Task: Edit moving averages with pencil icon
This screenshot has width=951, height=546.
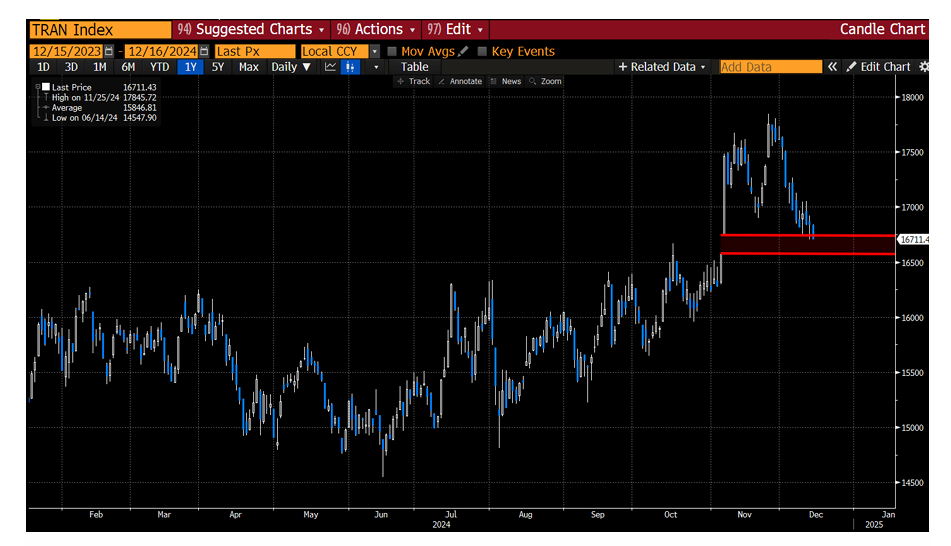Action: click(x=463, y=52)
